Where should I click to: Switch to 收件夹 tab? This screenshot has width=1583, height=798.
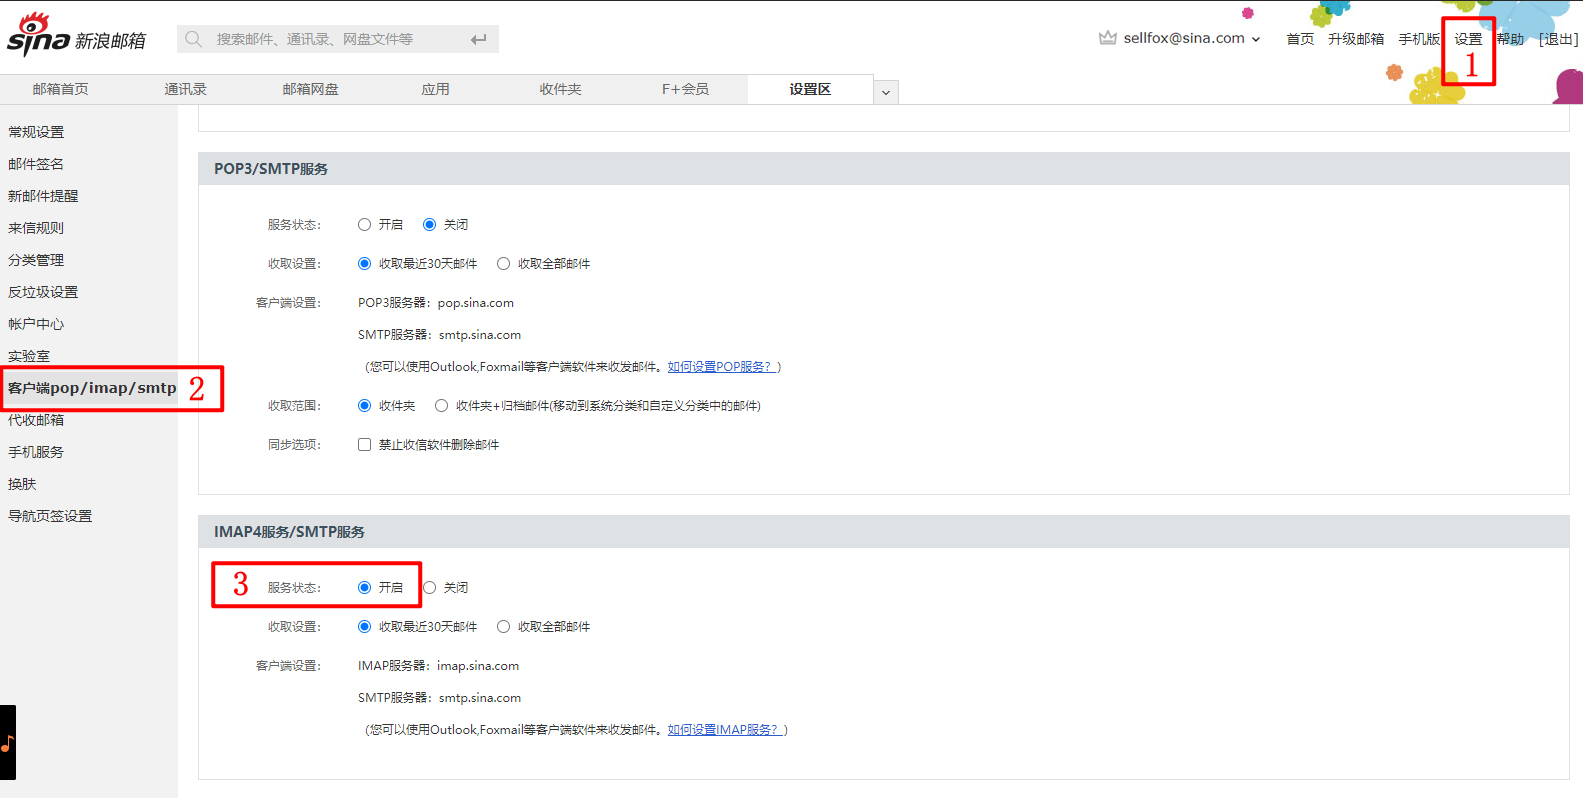560,89
